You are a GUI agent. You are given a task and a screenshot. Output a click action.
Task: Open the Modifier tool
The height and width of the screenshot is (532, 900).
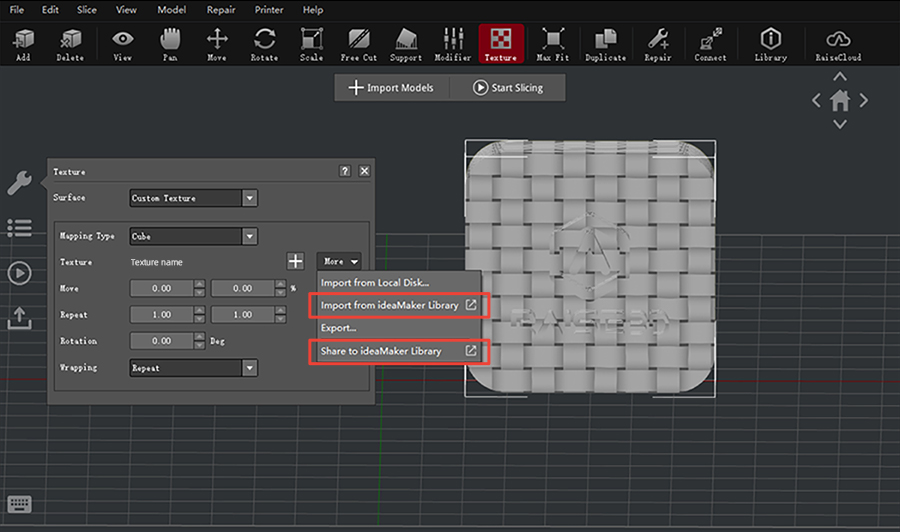[x=453, y=44]
